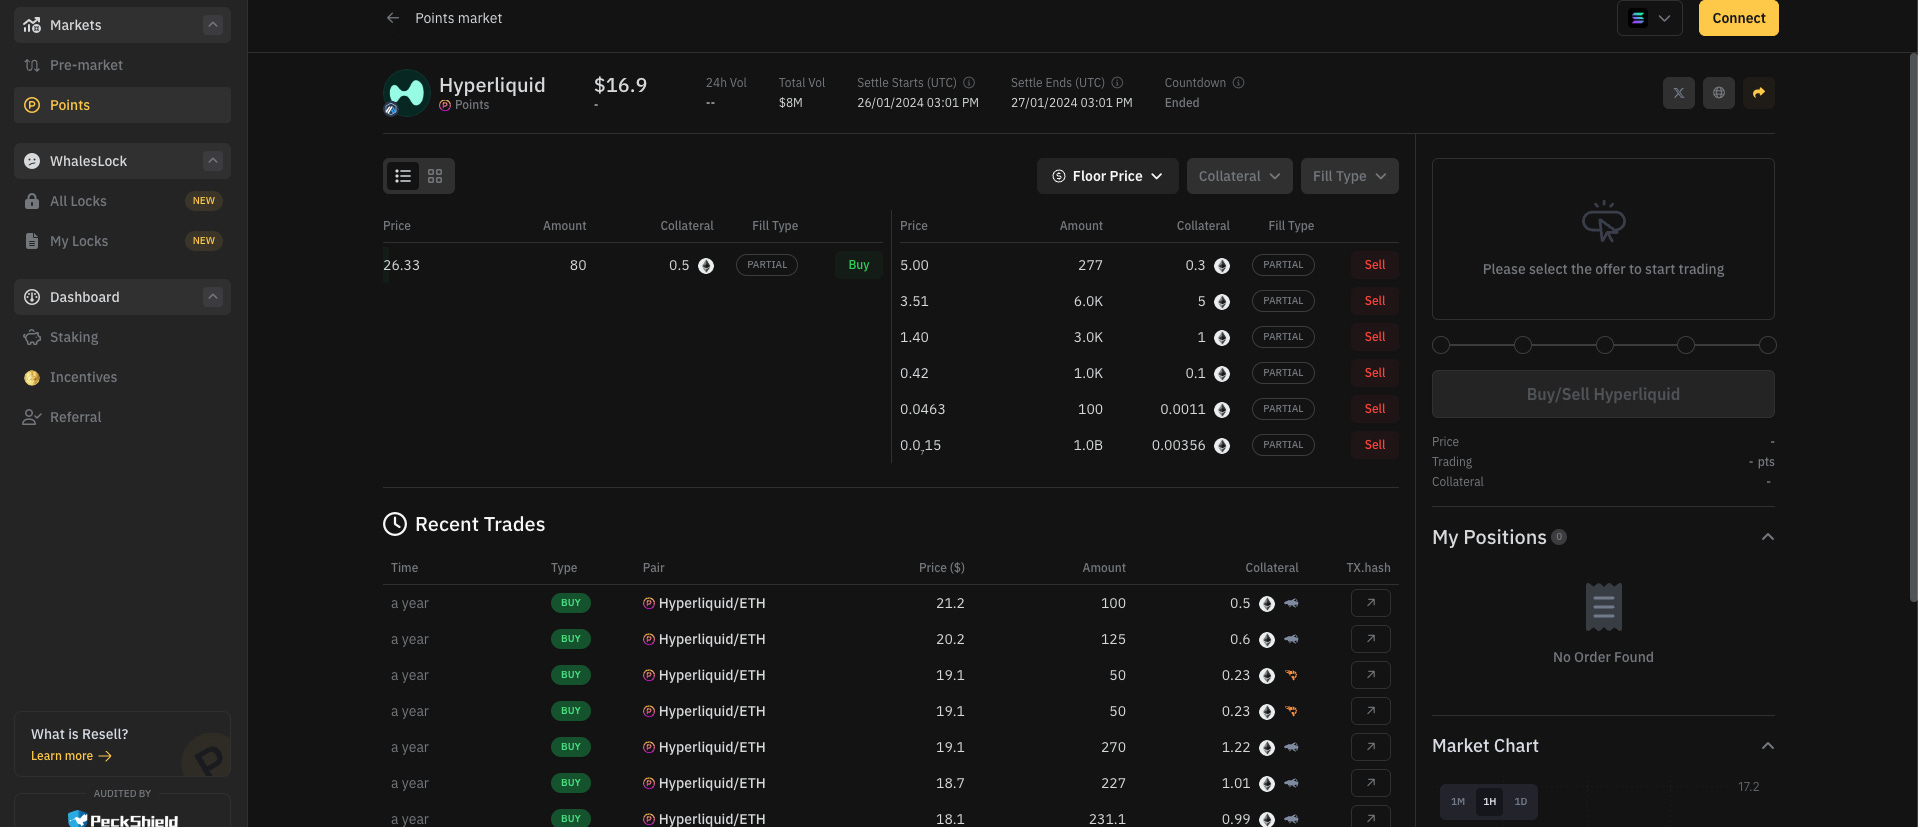
Task: Open the Points sidebar item
Action: [x=122, y=105]
